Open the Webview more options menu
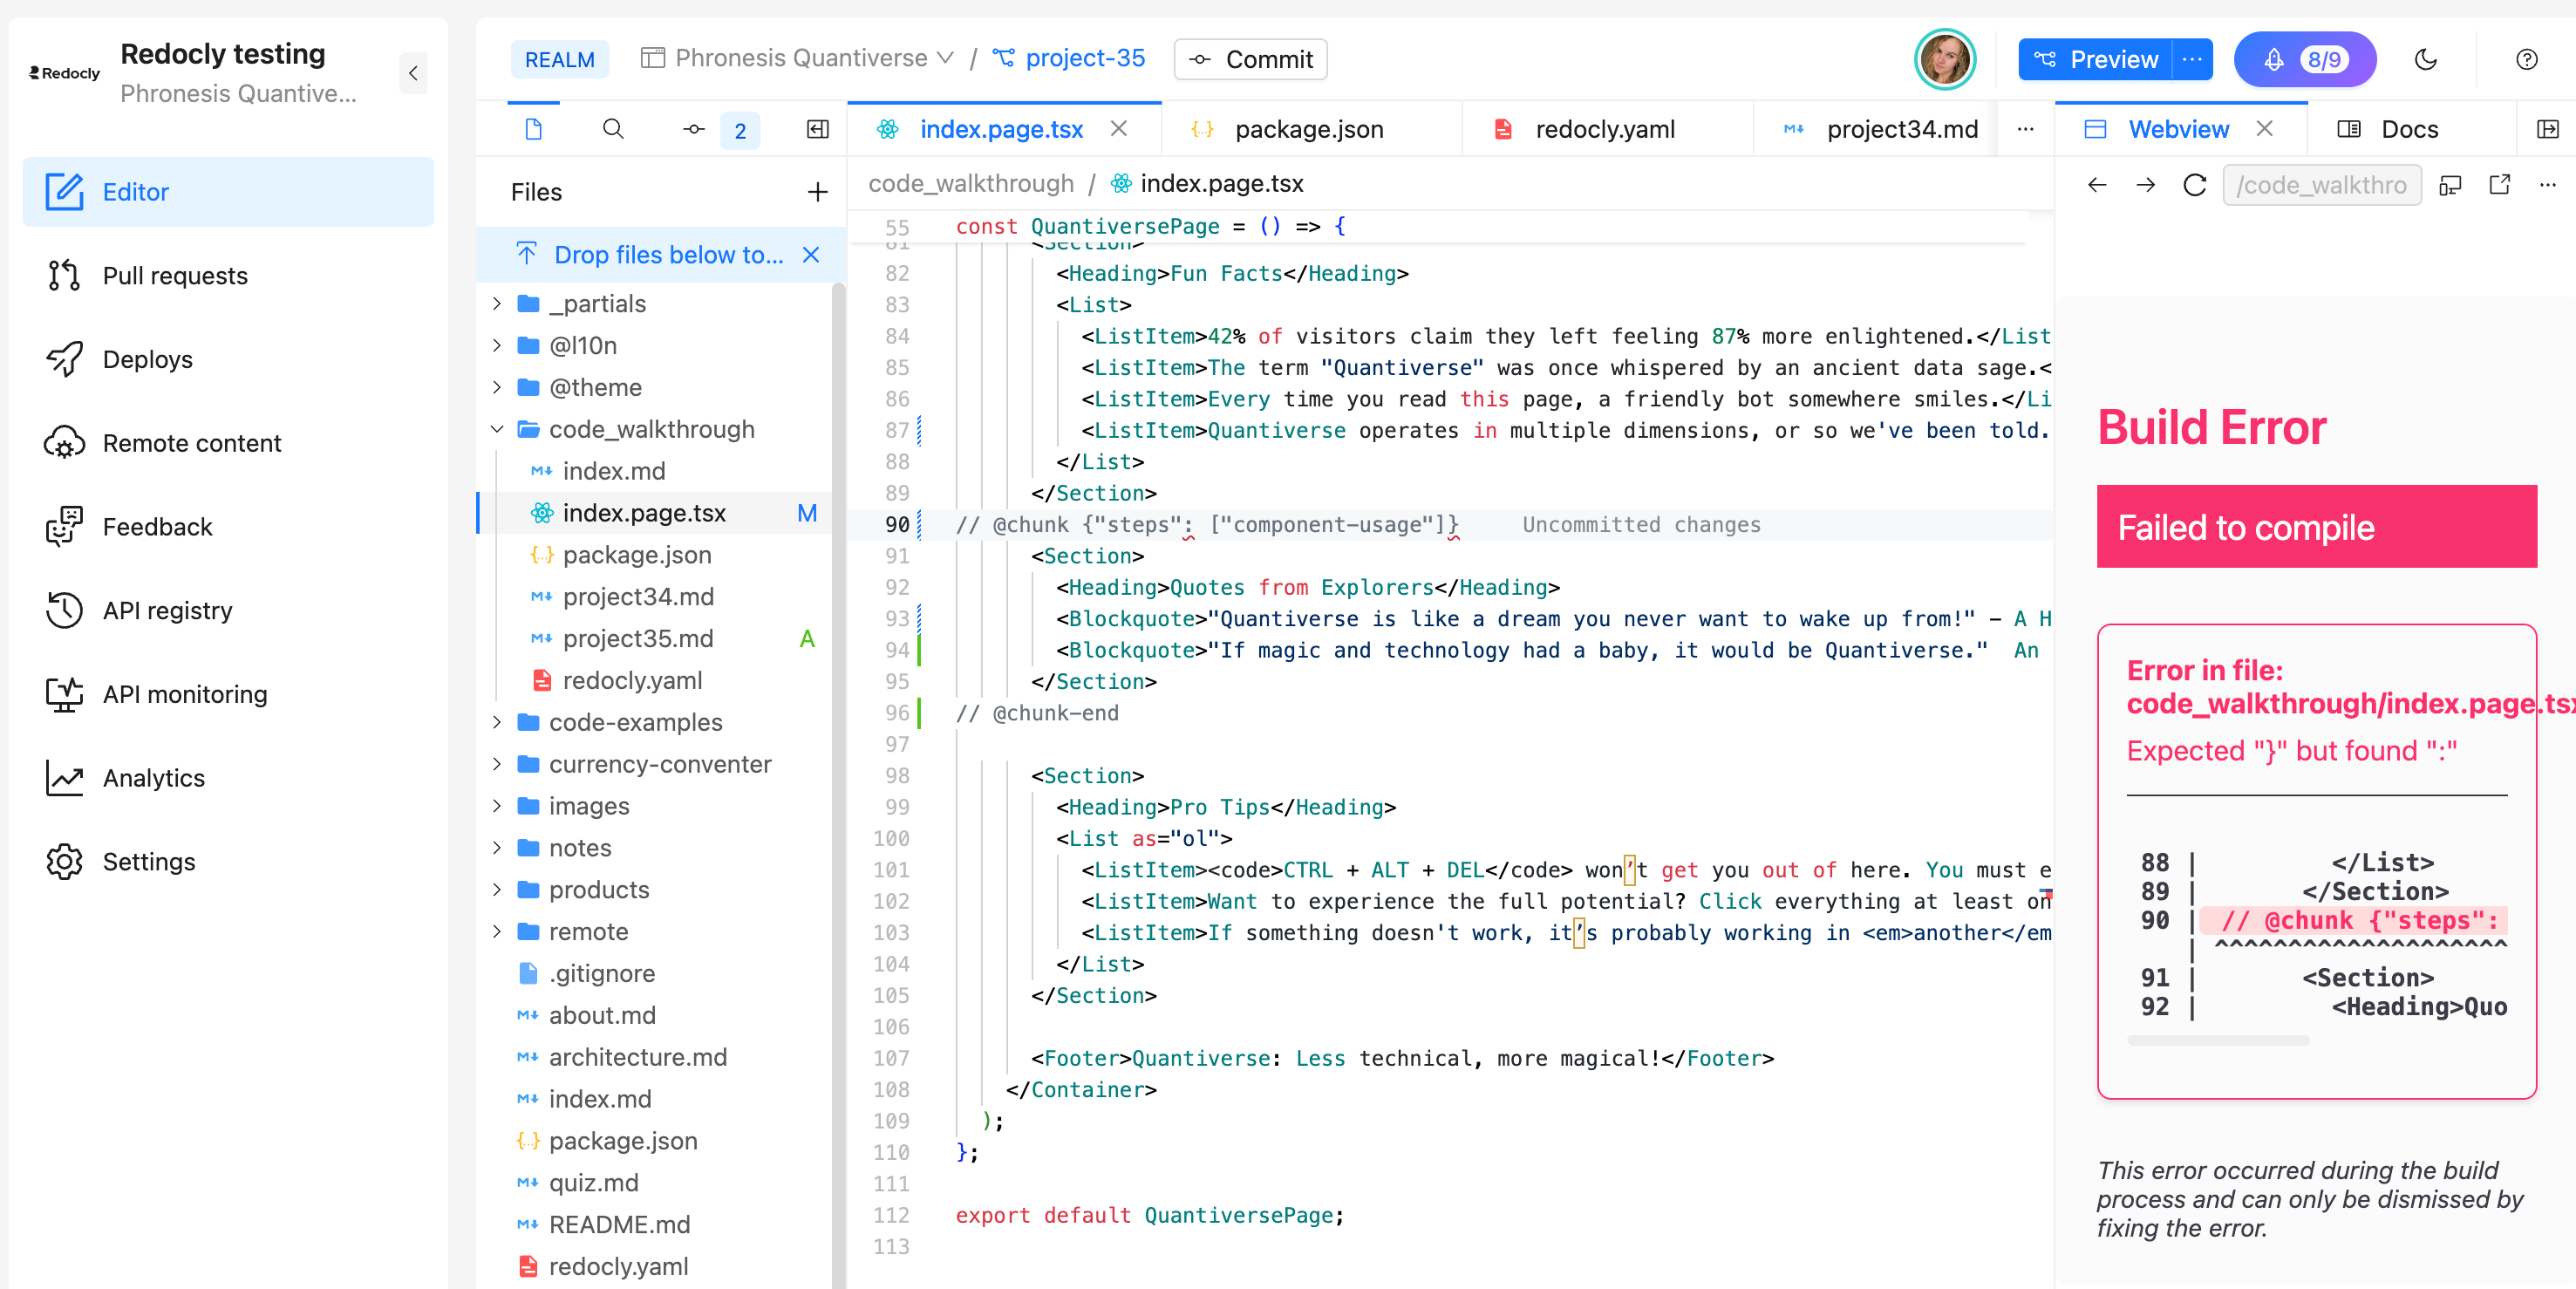Screen dimensions: 2576x1289 [x=2547, y=185]
